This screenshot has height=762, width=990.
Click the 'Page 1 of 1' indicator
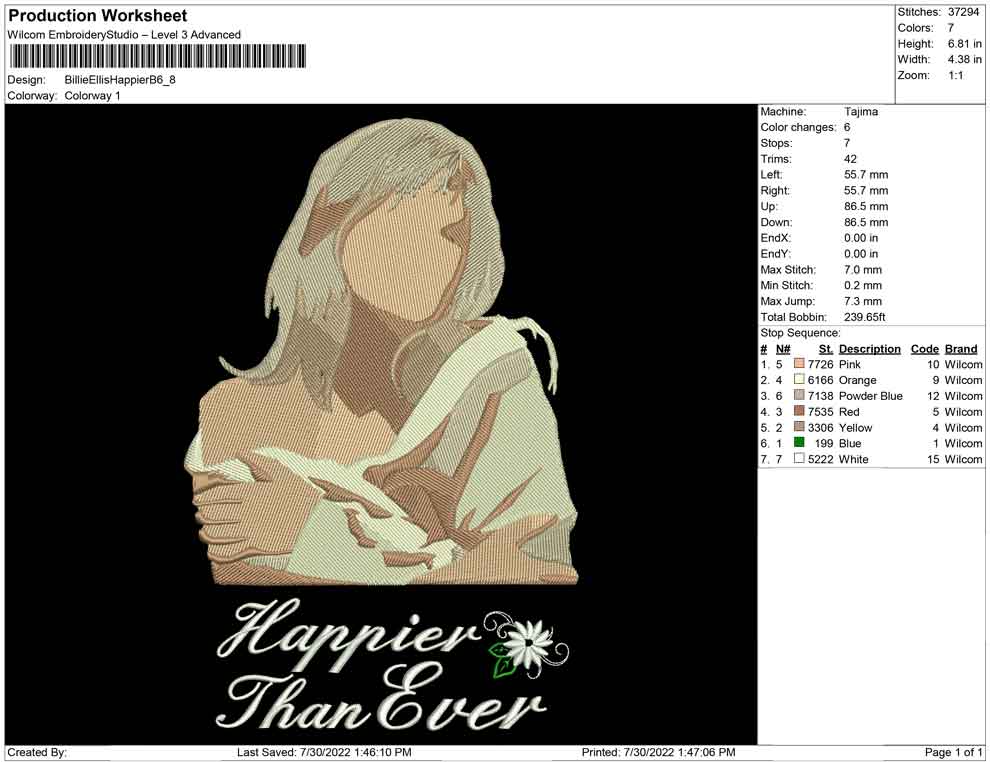[x=953, y=752]
